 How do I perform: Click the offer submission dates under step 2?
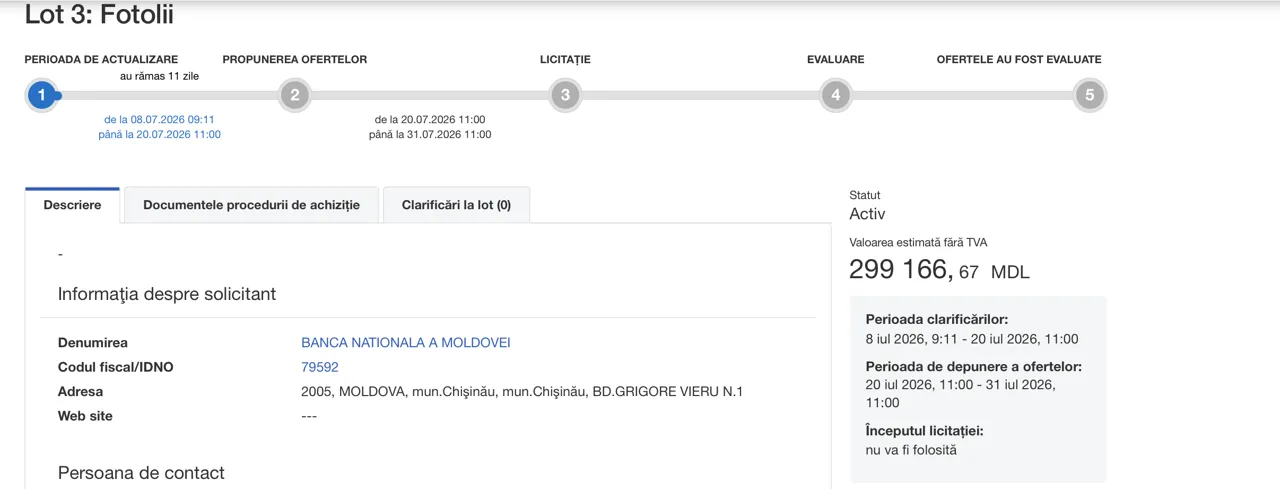430,127
